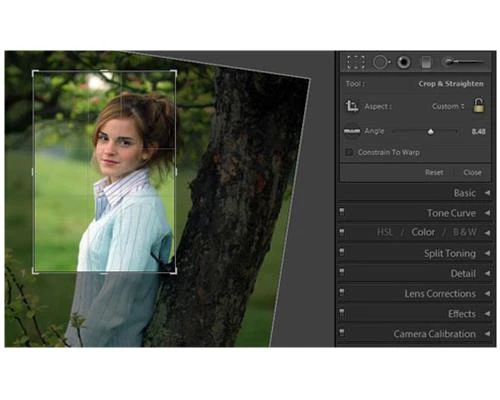
Task: Select the Red Eye Correction tool icon
Action: coord(404,62)
